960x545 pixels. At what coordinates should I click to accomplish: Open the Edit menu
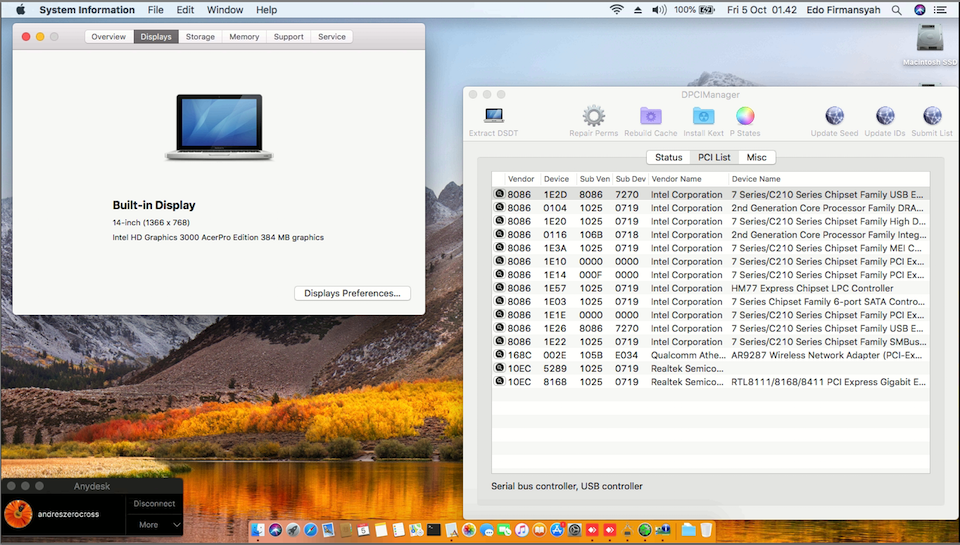(185, 10)
